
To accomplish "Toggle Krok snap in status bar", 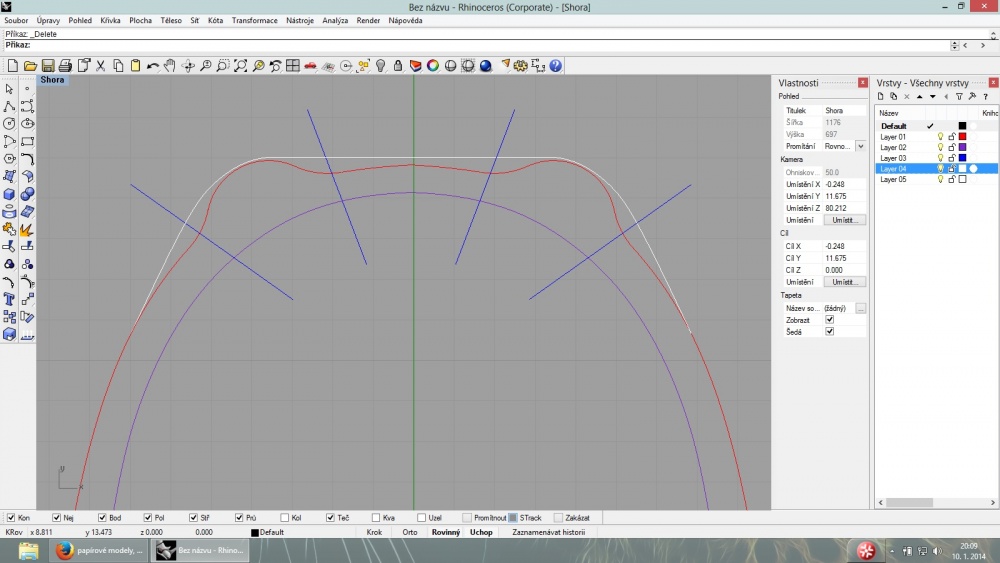I will 374,532.
